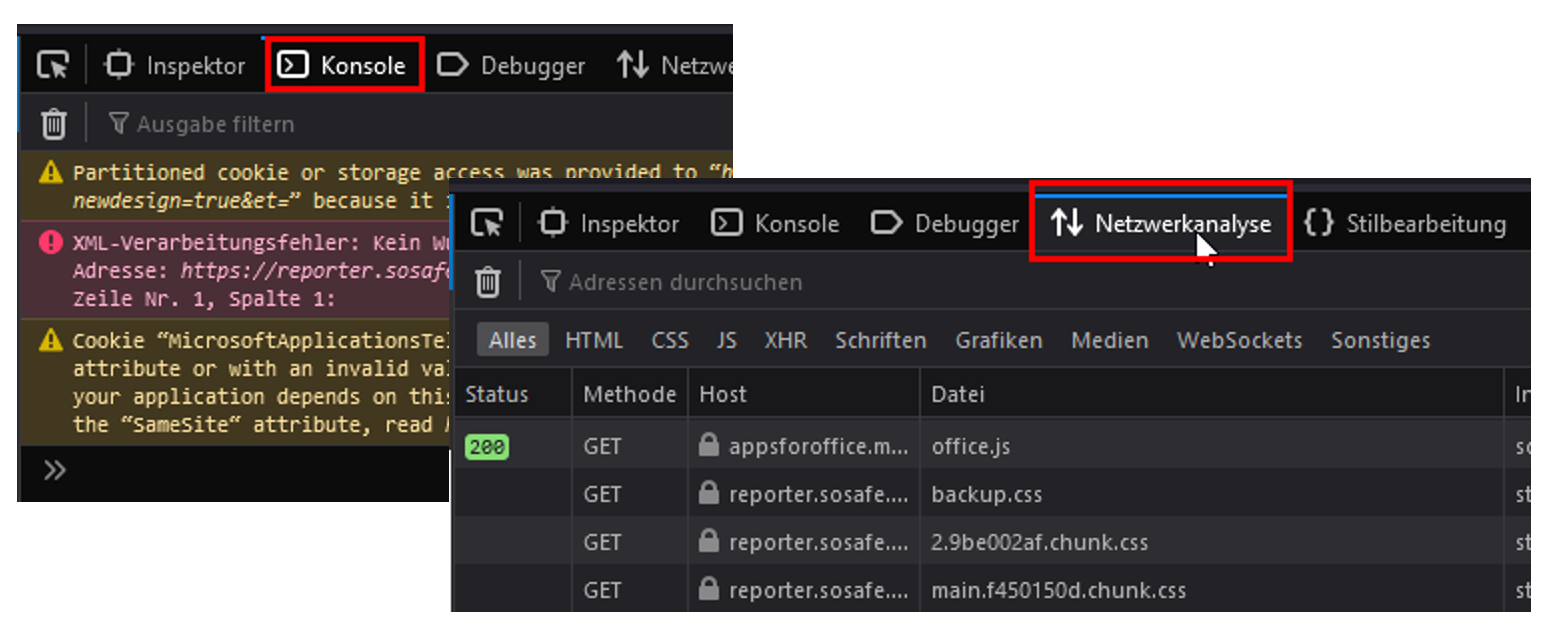
Task: Click the red XML error icon
Action: tap(50, 243)
